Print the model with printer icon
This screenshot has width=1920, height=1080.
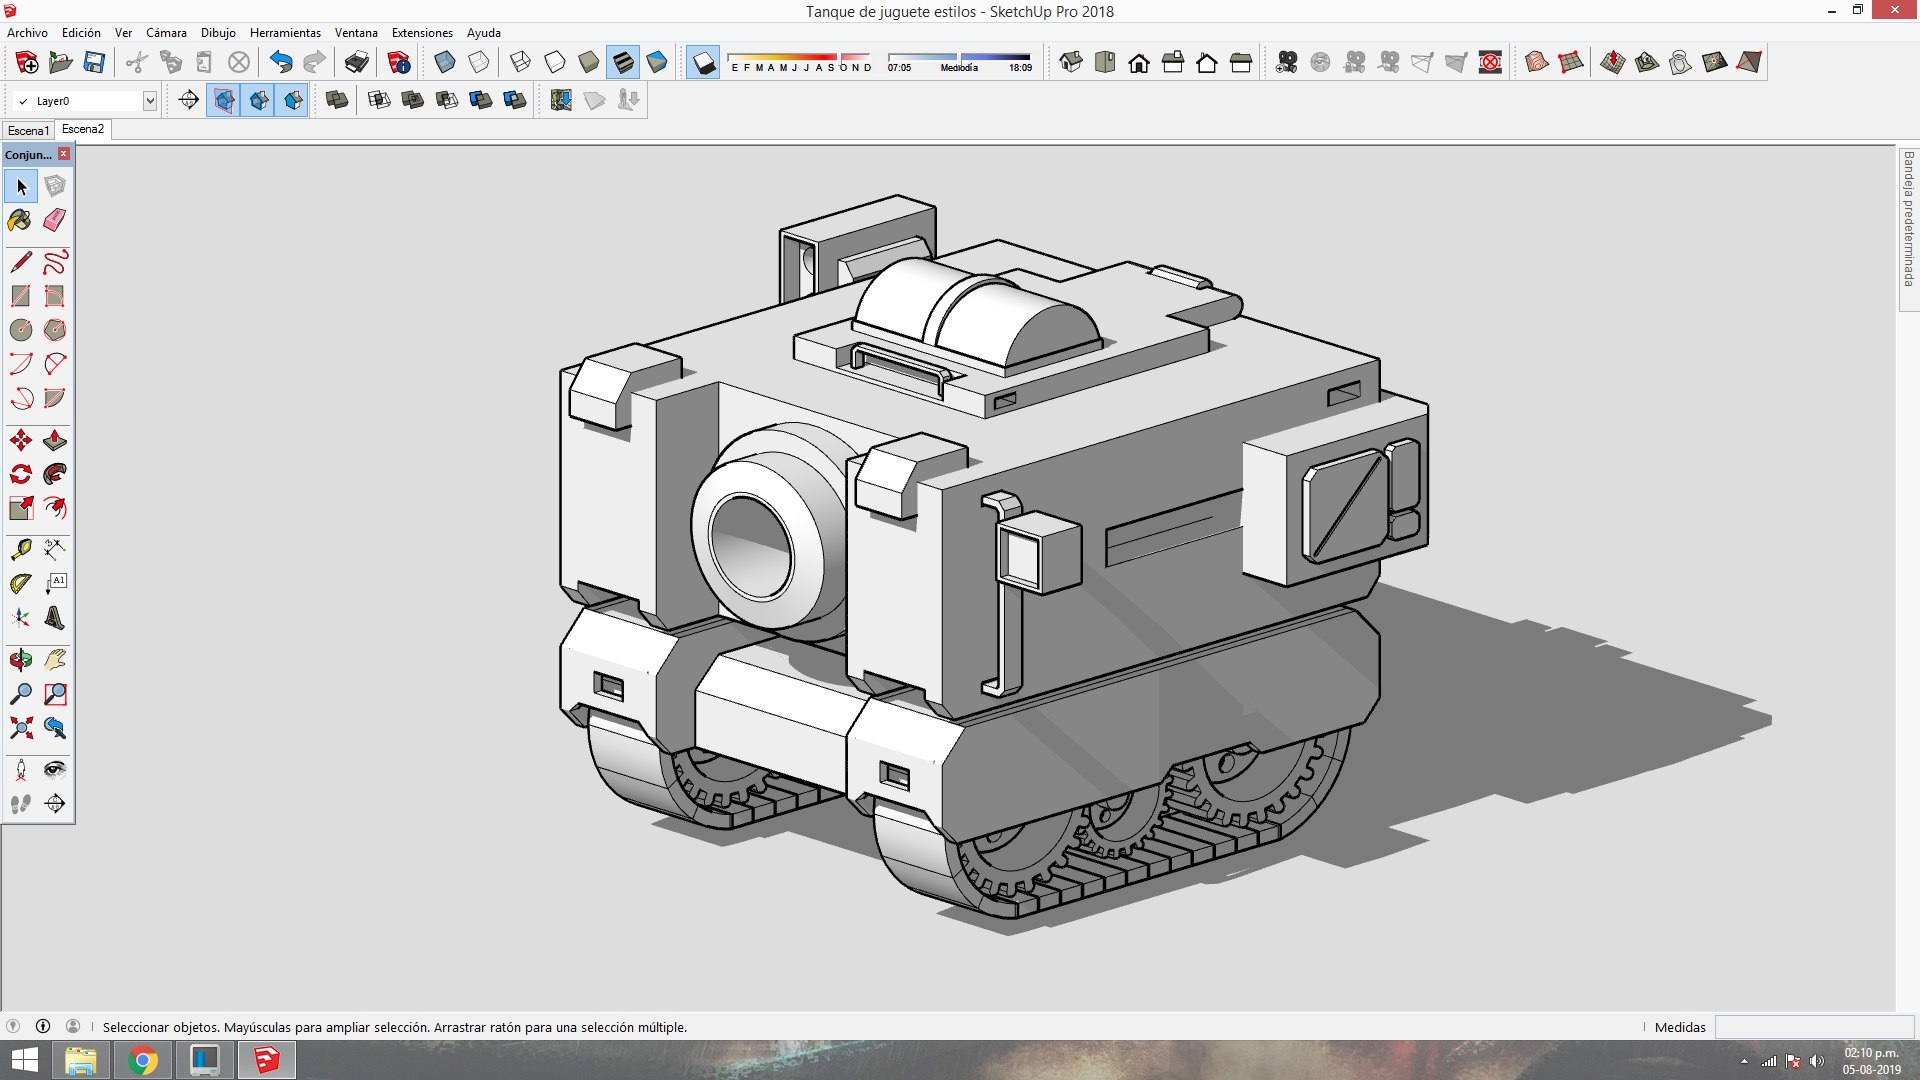pos(356,63)
